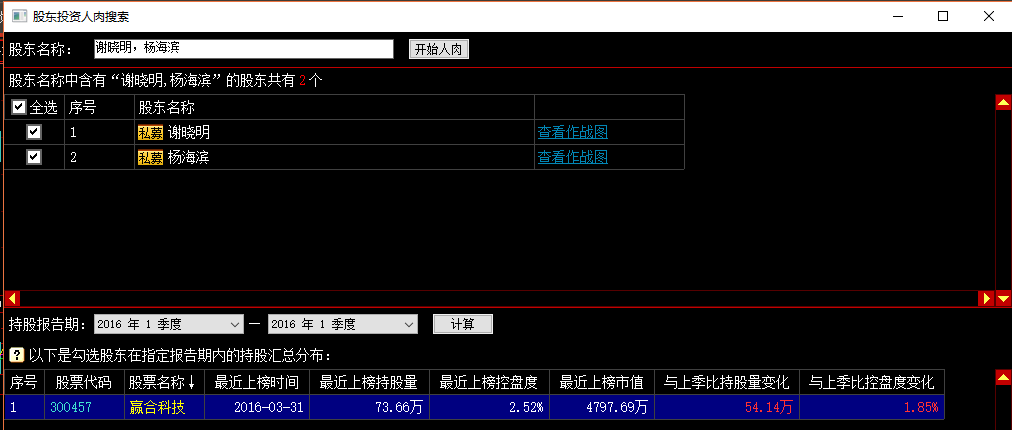Click the shareholder list scroll-down arrow

[1003, 298]
